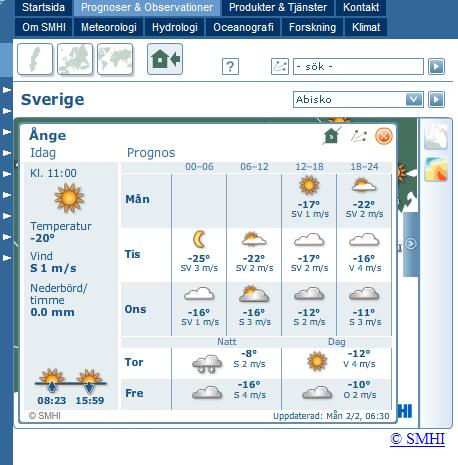Screen dimensions: 458x465
Task: Close the Ånge forecast popup
Action: click(x=384, y=136)
